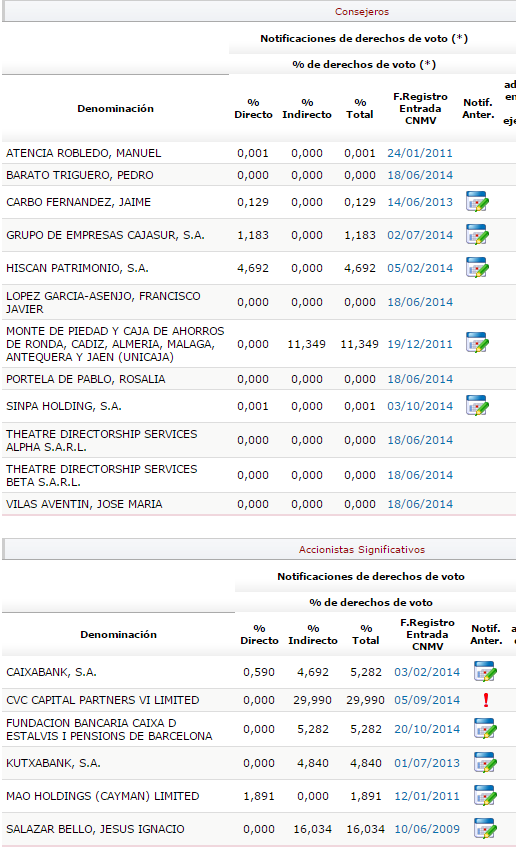516x849 pixels.
Task: Open previous notification icon for HISCAN PATRIMONIO, S.A.
Action: [477, 267]
